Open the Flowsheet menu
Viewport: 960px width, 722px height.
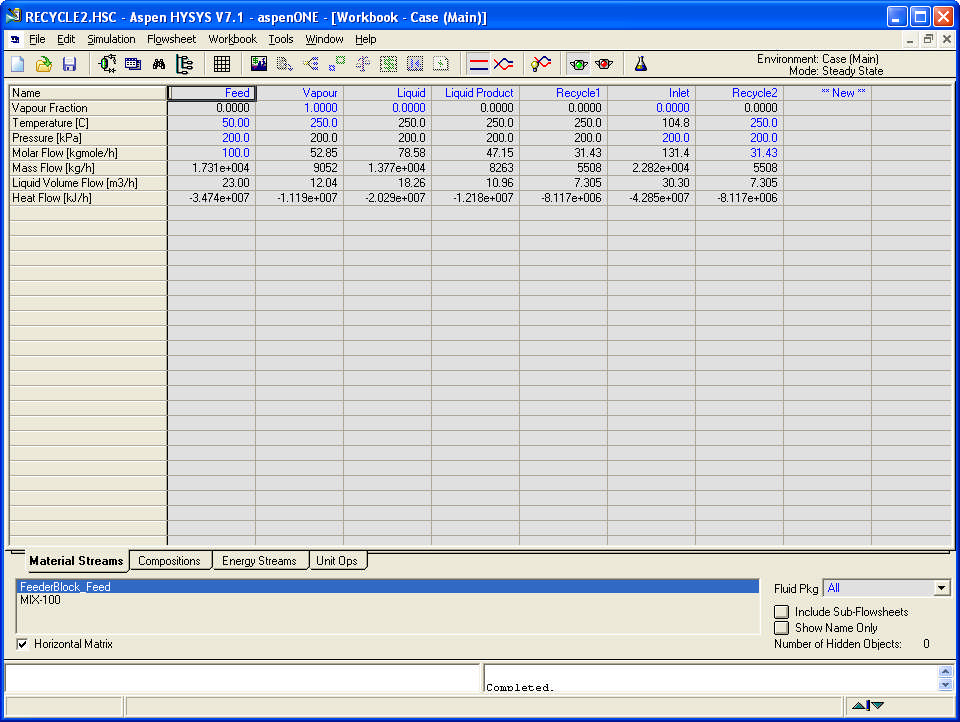pos(171,39)
